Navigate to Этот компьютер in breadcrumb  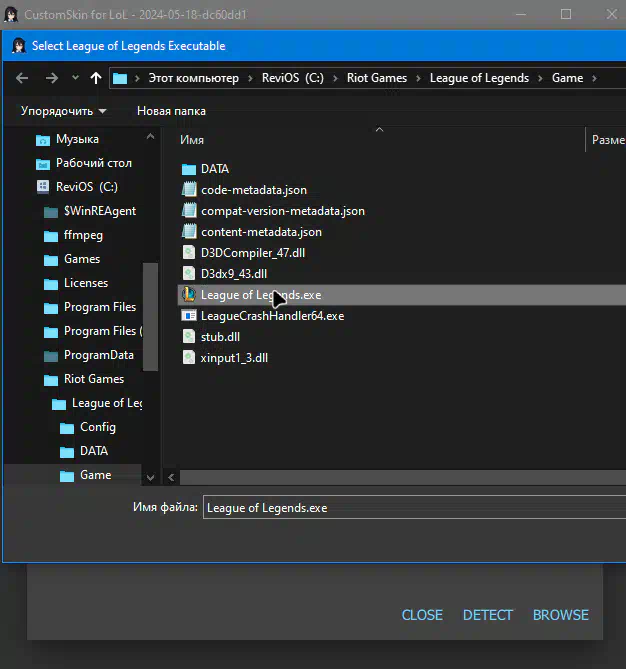tap(193, 78)
